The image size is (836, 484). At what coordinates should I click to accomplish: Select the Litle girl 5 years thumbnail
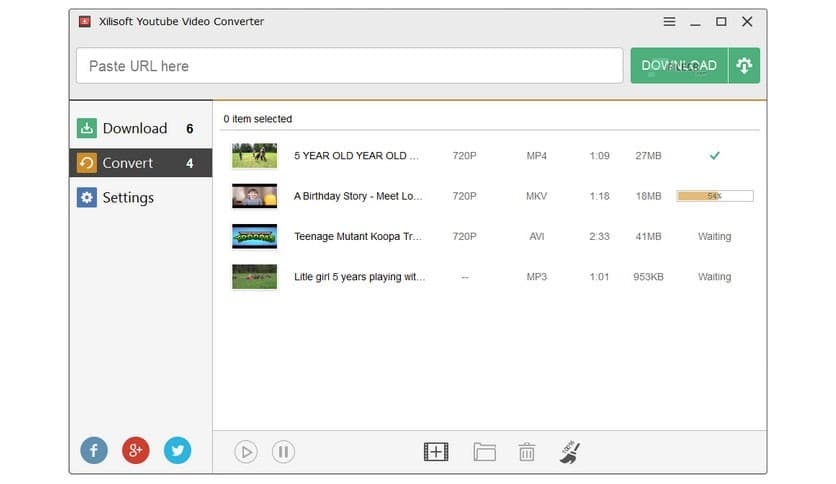(254, 277)
